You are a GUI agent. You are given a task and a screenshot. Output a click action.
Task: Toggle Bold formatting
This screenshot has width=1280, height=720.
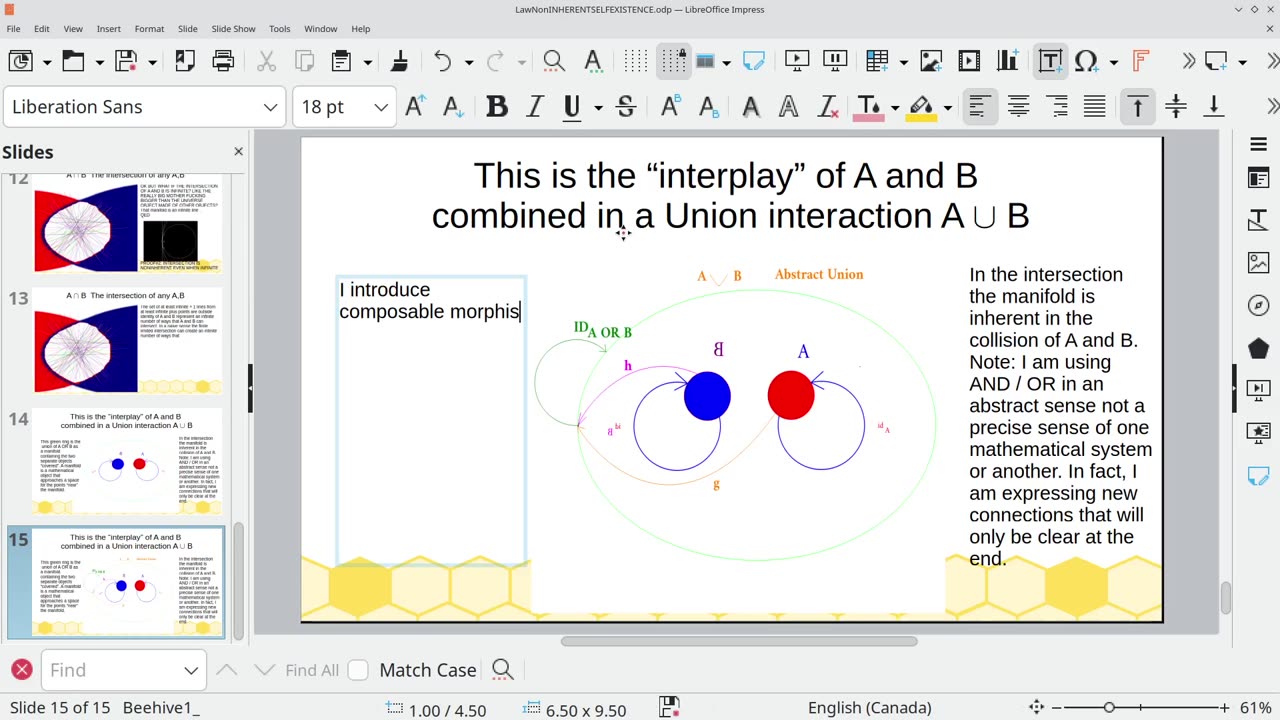(x=496, y=106)
